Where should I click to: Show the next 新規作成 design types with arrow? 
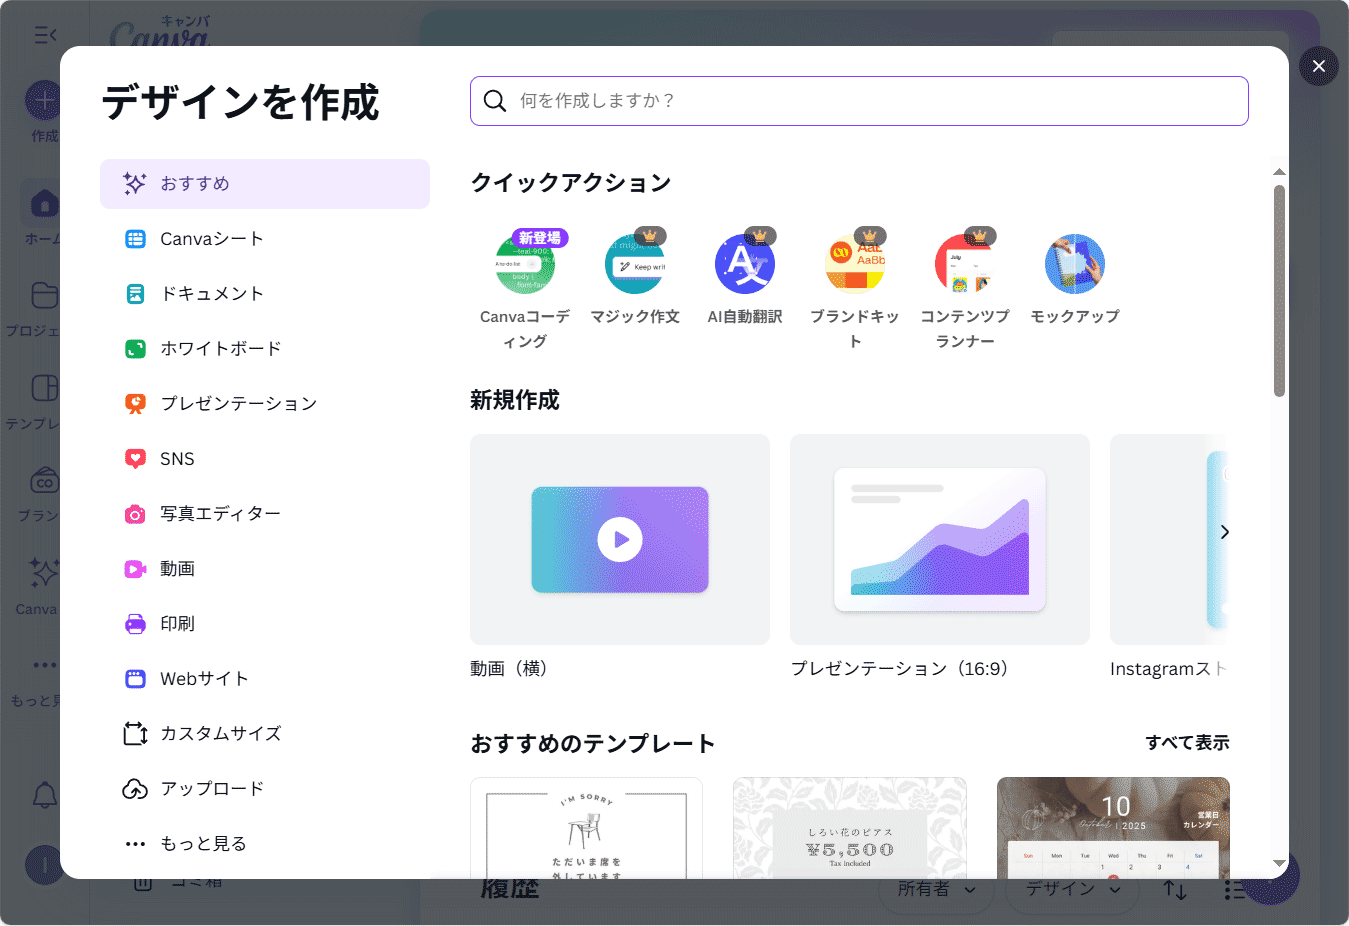click(1224, 532)
